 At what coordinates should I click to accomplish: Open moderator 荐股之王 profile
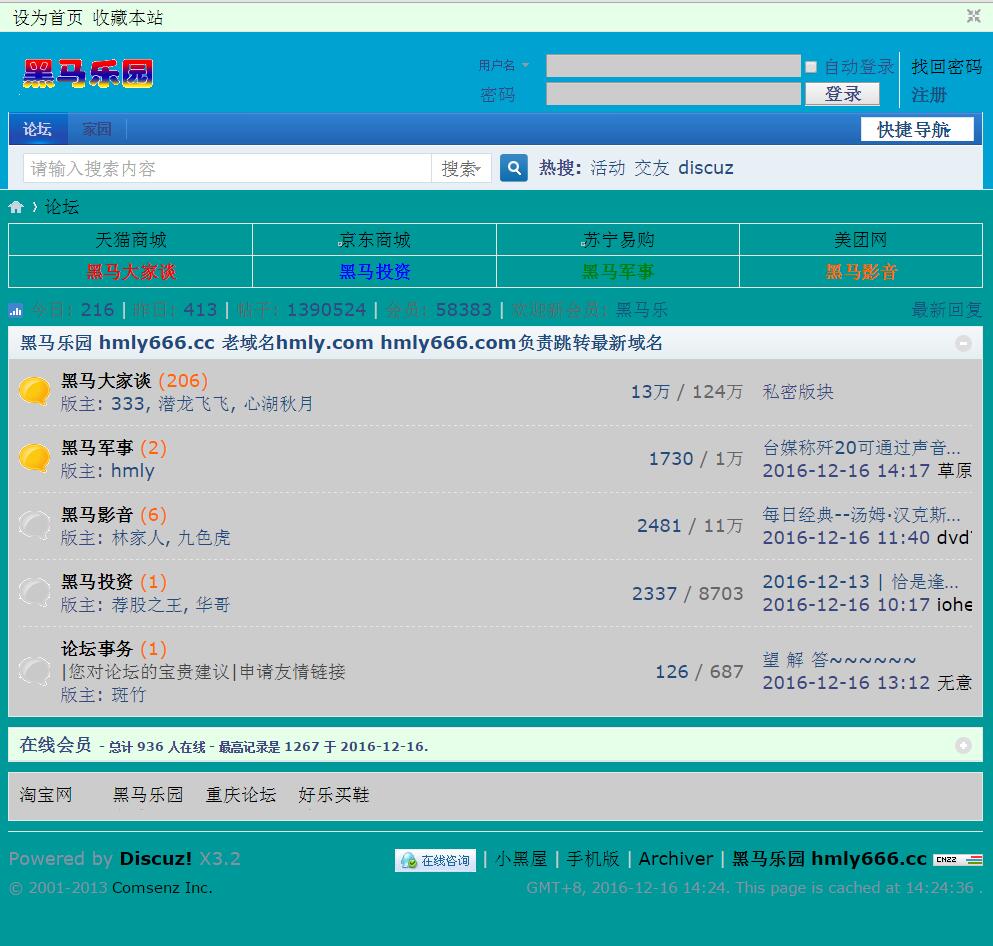coord(147,605)
